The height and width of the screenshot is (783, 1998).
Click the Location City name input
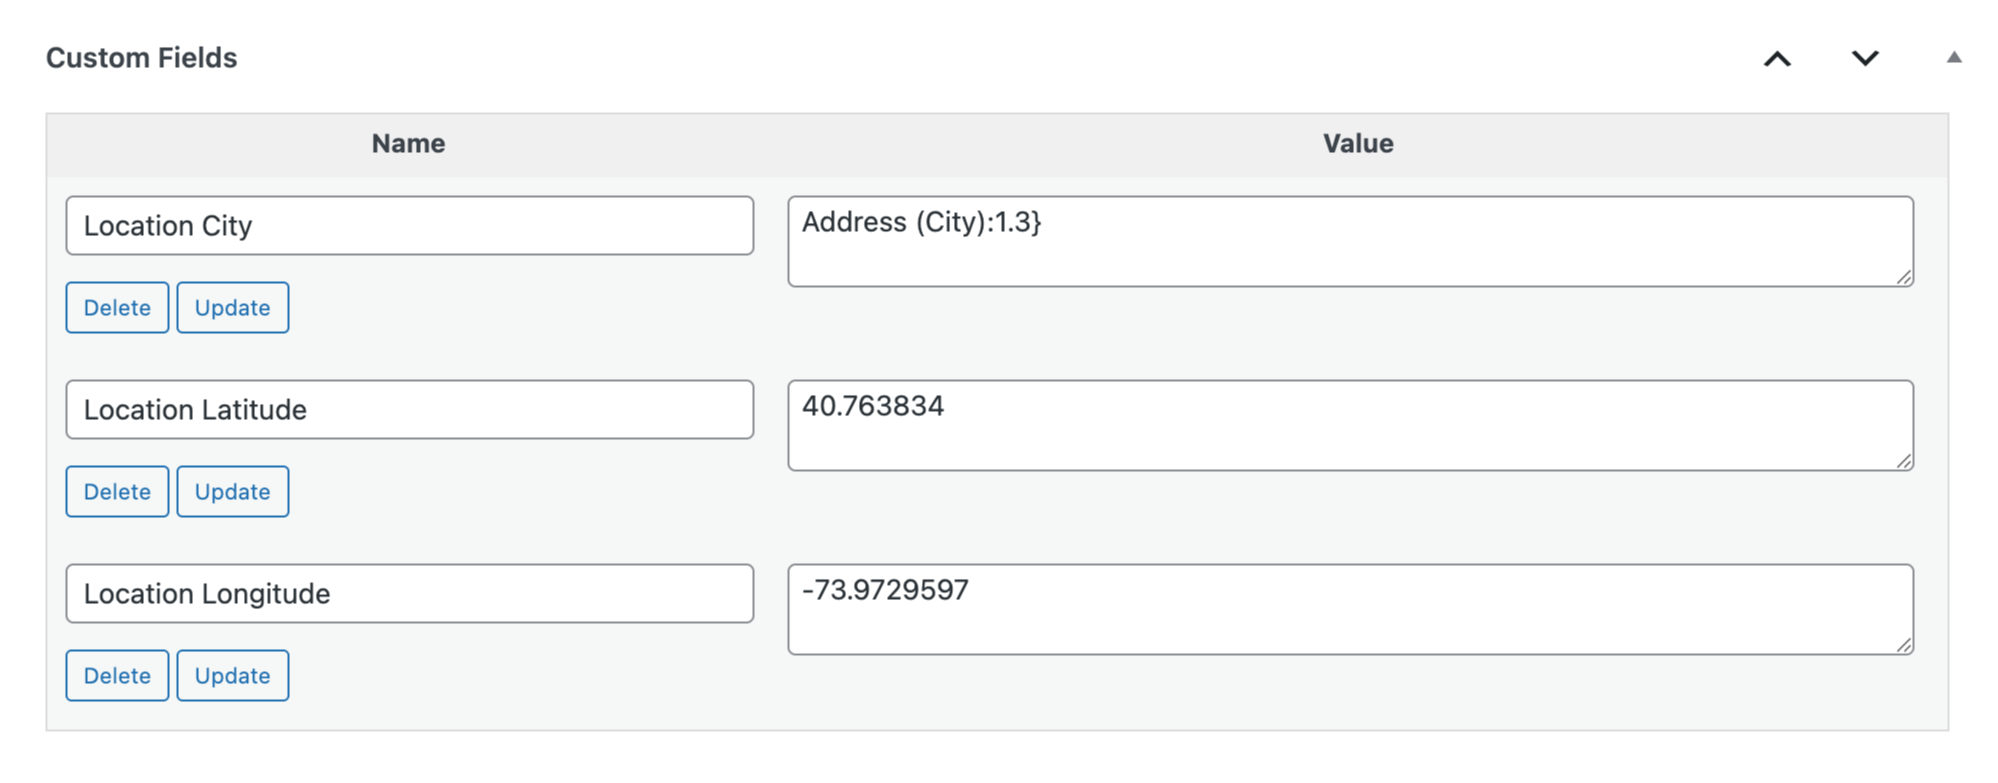409,226
